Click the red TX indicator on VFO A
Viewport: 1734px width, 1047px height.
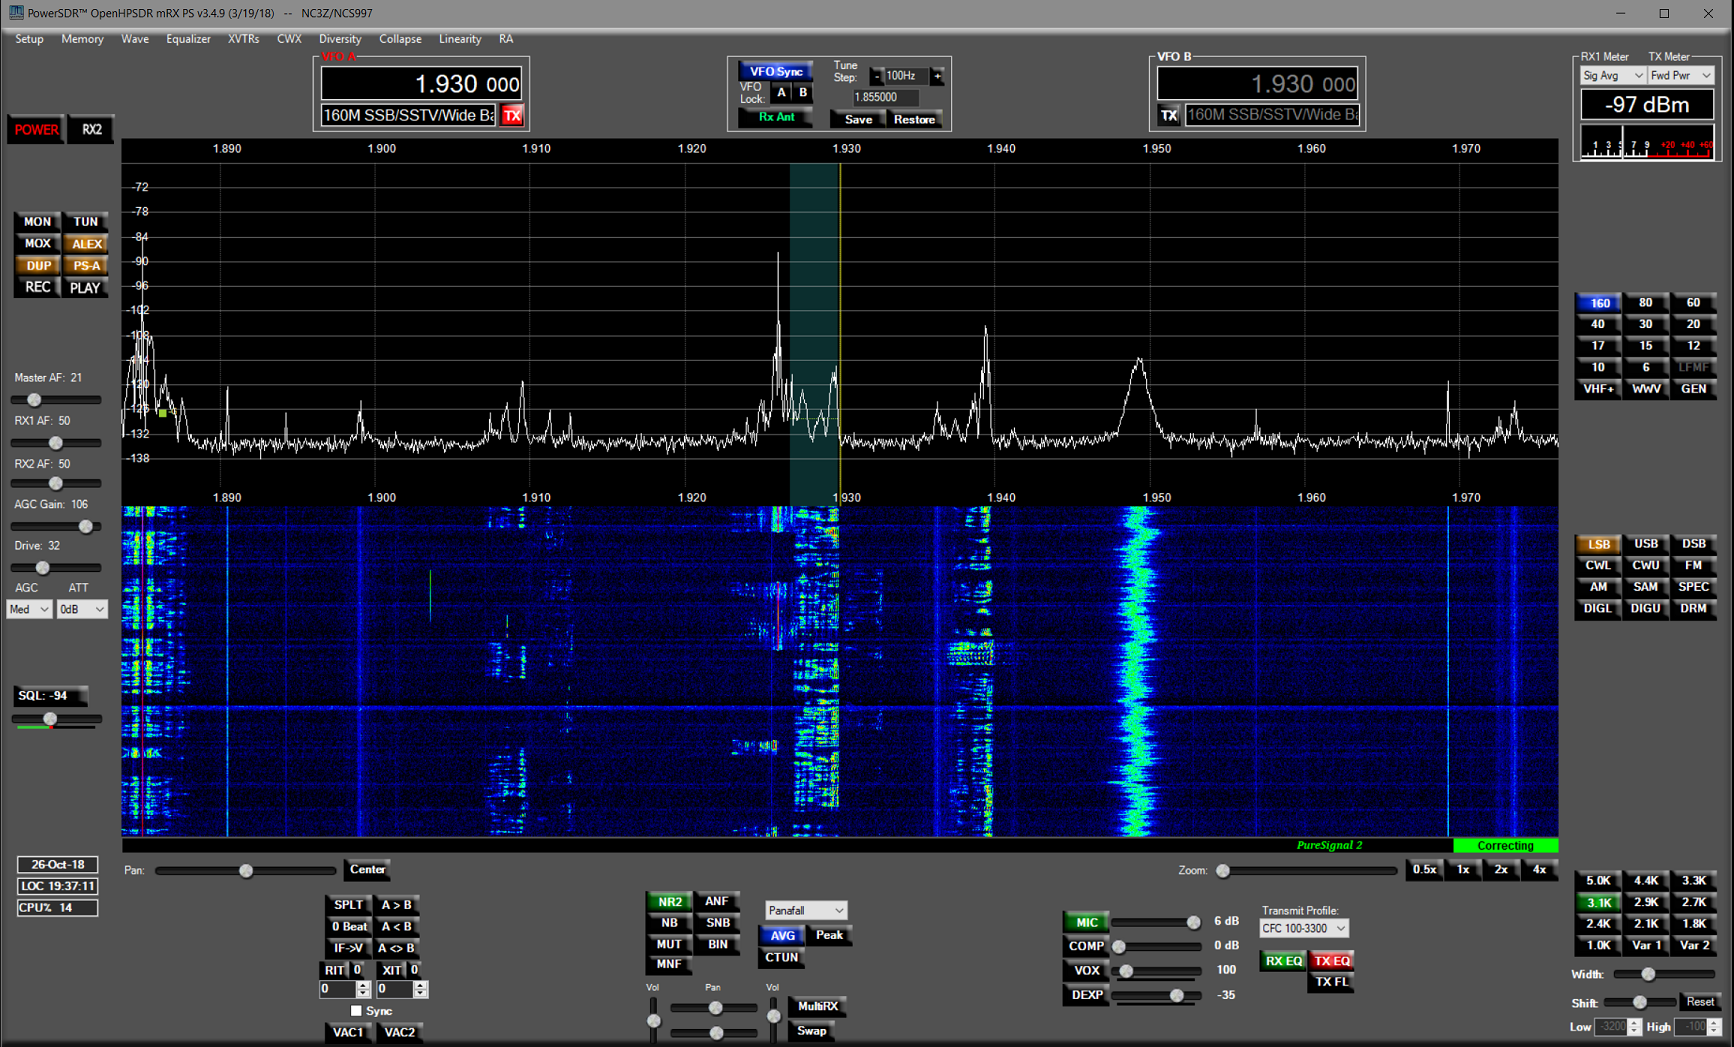pyautogui.click(x=512, y=116)
